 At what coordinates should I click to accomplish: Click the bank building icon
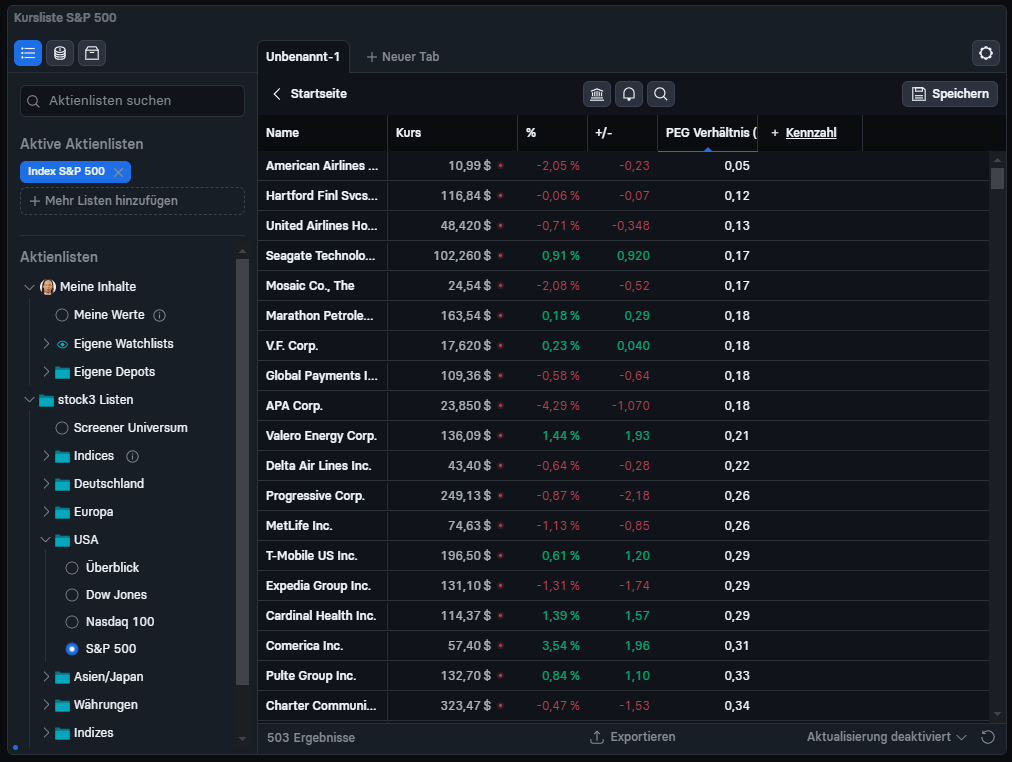[x=597, y=94]
